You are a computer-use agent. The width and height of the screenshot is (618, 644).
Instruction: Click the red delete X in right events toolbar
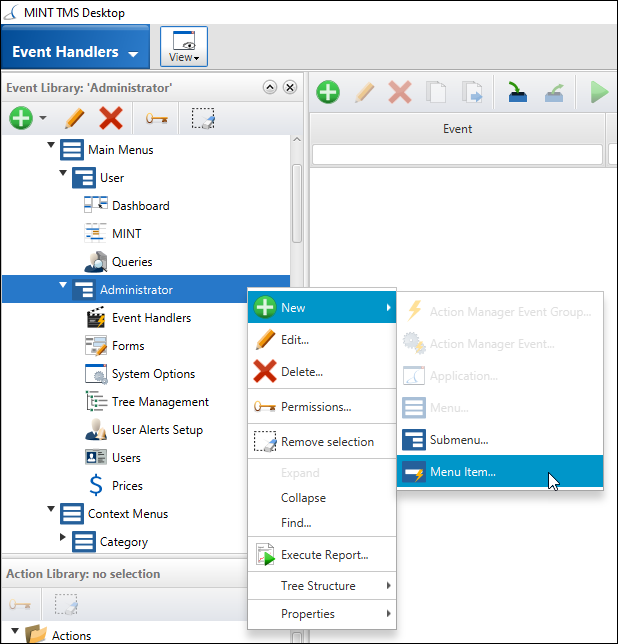point(400,92)
